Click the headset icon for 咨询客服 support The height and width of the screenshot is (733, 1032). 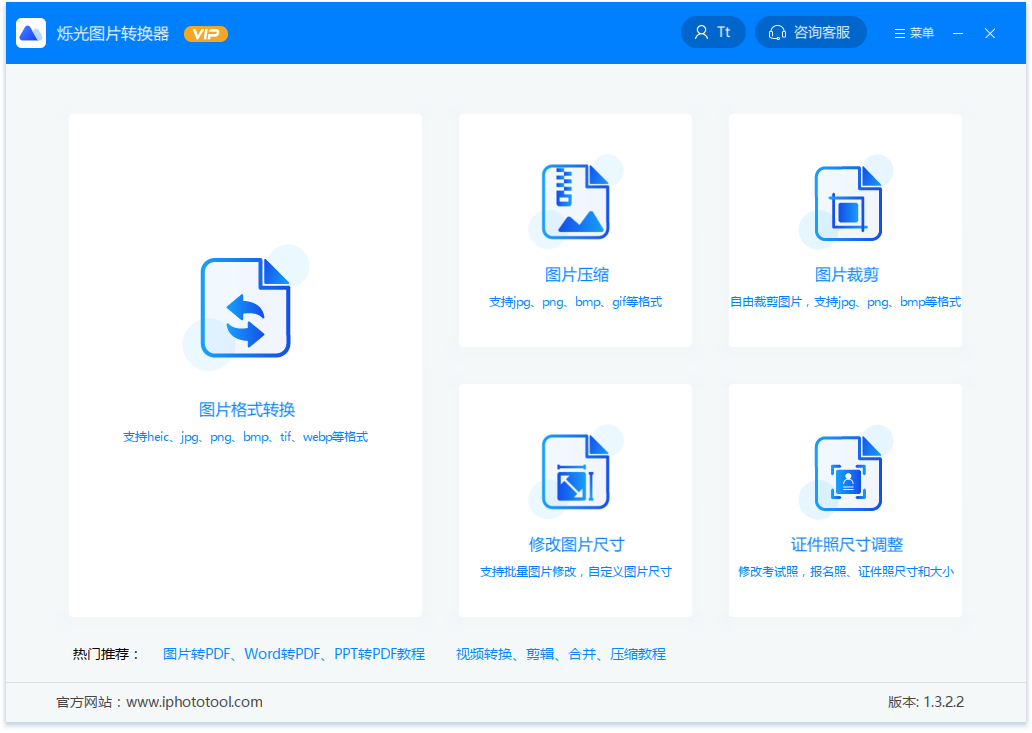pos(778,31)
